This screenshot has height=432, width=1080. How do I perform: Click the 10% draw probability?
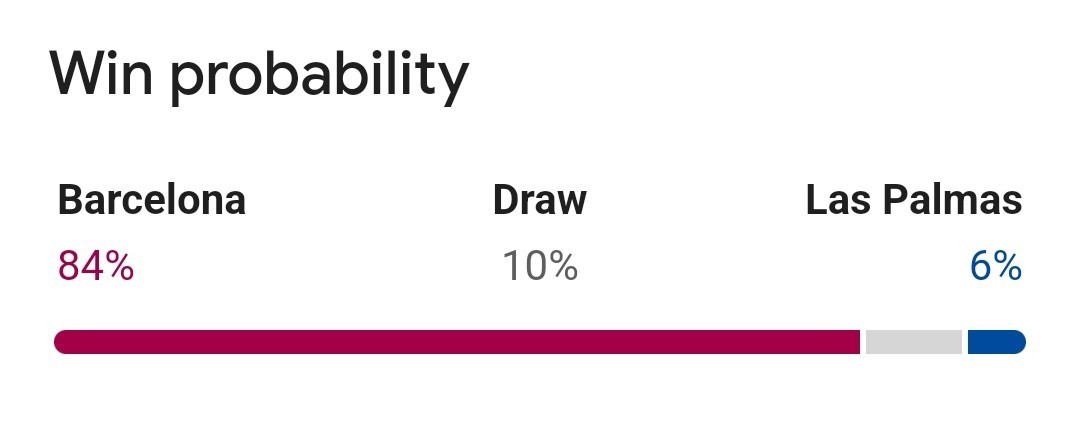coord(540,266)
